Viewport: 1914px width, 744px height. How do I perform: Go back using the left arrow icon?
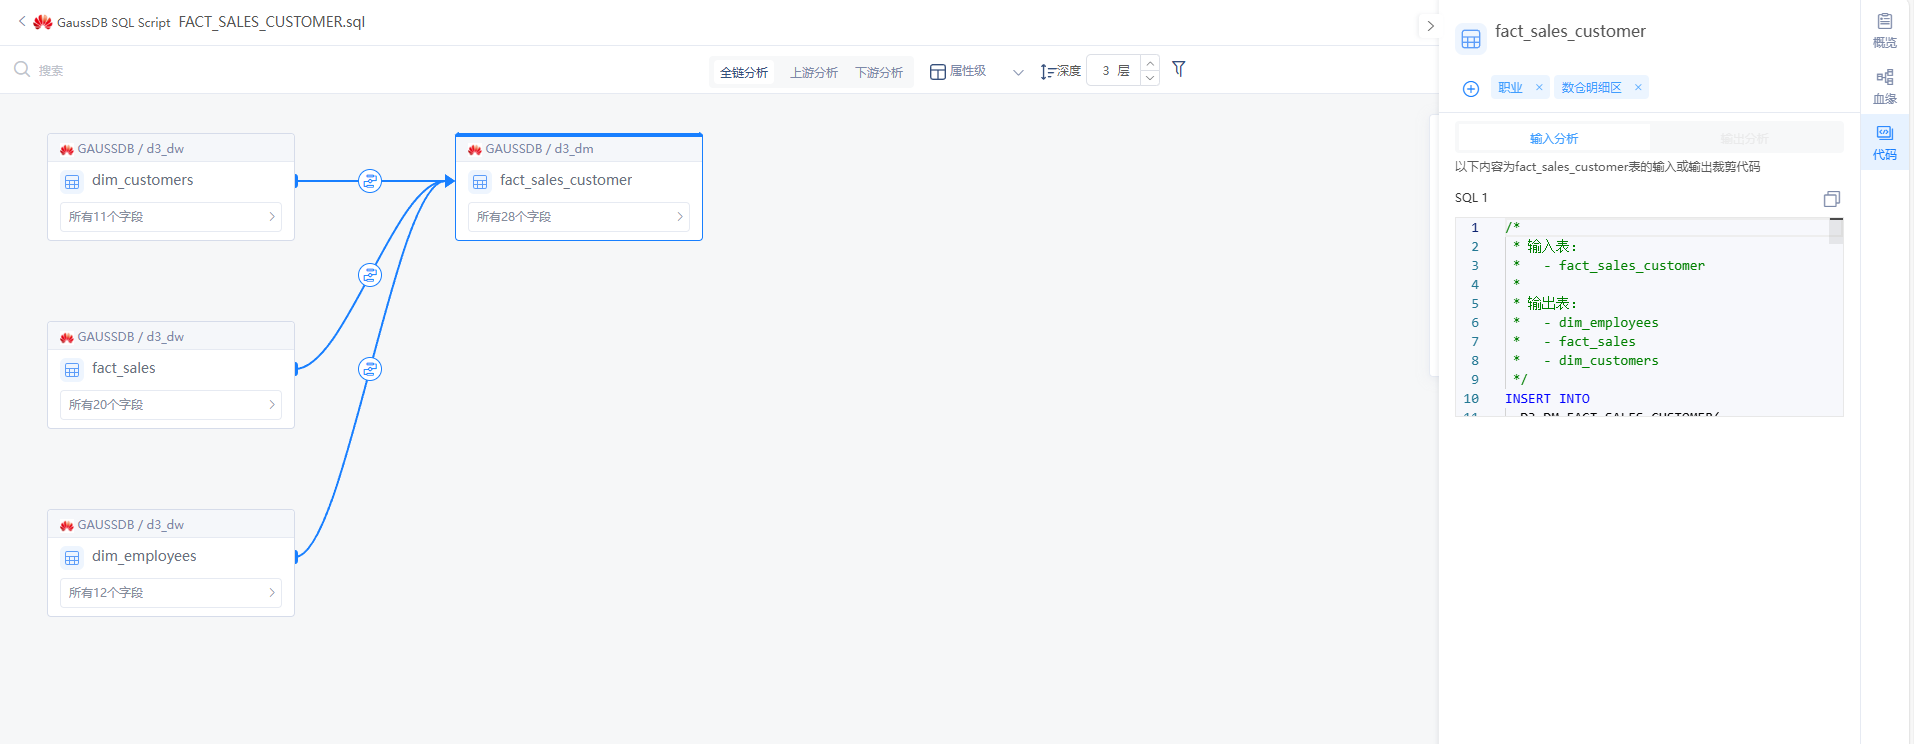pyautogui.click(x=22, y=21)
